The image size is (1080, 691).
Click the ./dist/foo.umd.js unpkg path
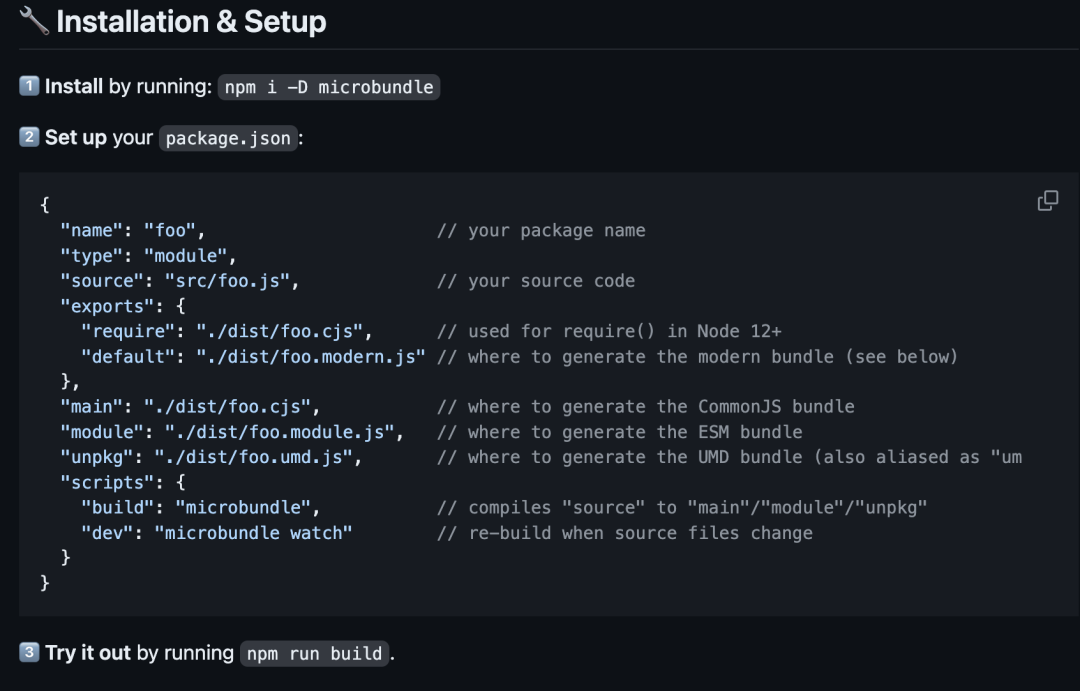[x=257, y=457]
